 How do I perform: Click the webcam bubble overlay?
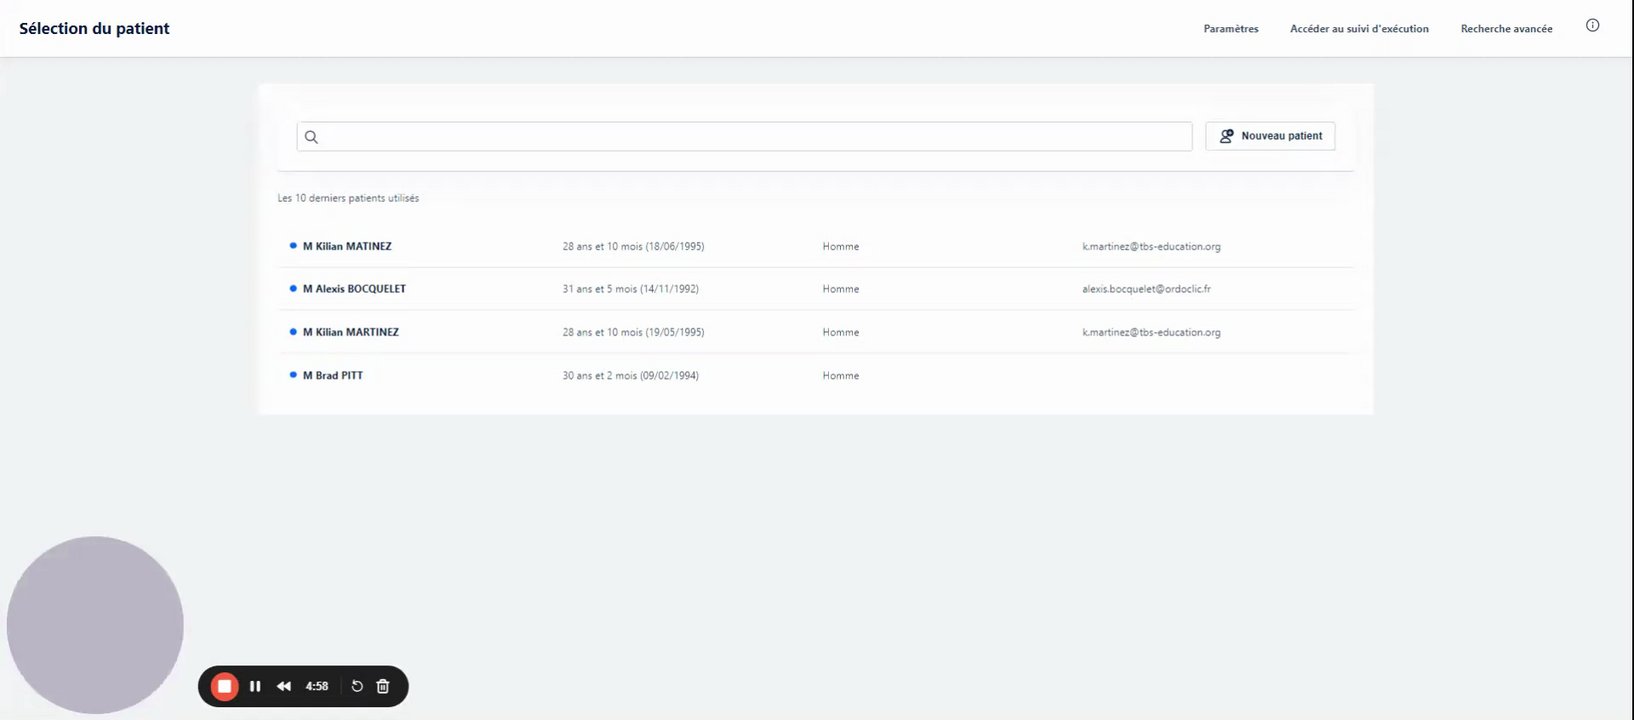(x=95, y=625)
